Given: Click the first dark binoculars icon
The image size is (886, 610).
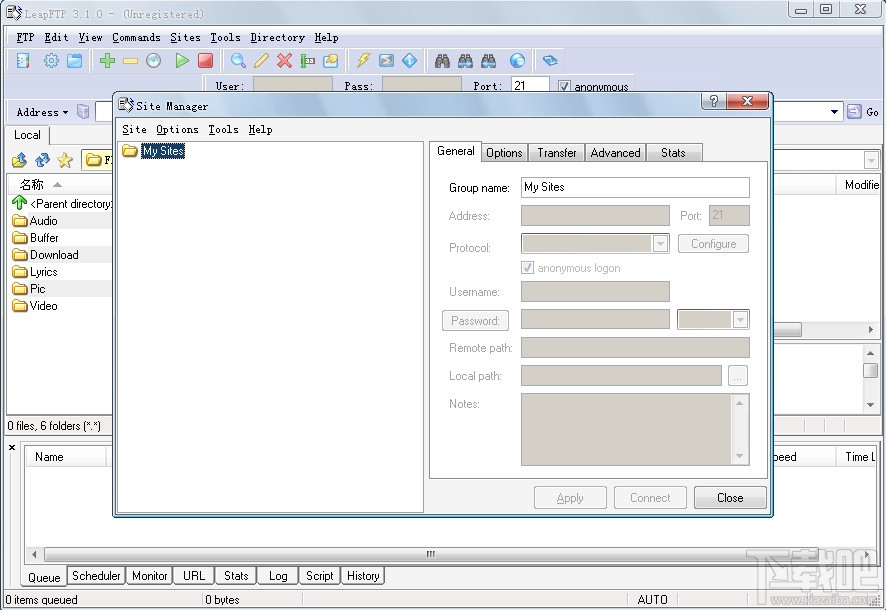Looking at the screenshot, I should coord(442,60).
